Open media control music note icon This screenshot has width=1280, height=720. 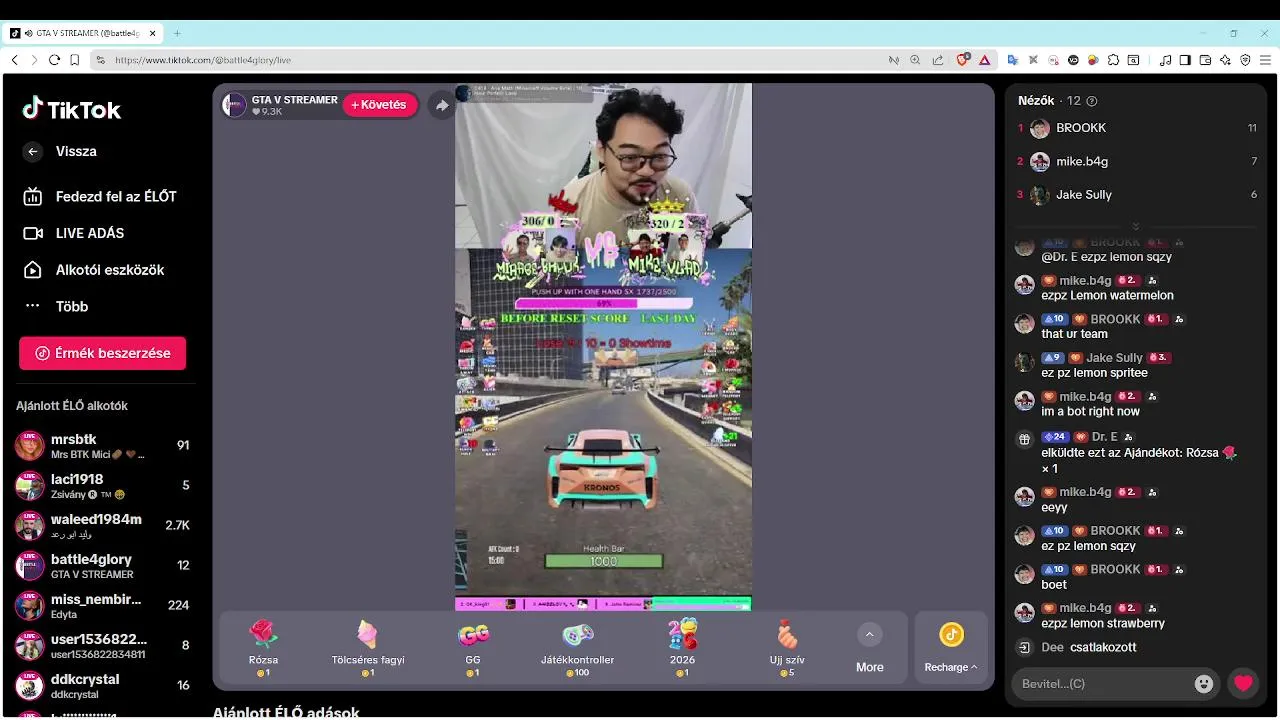[1165, 60]
